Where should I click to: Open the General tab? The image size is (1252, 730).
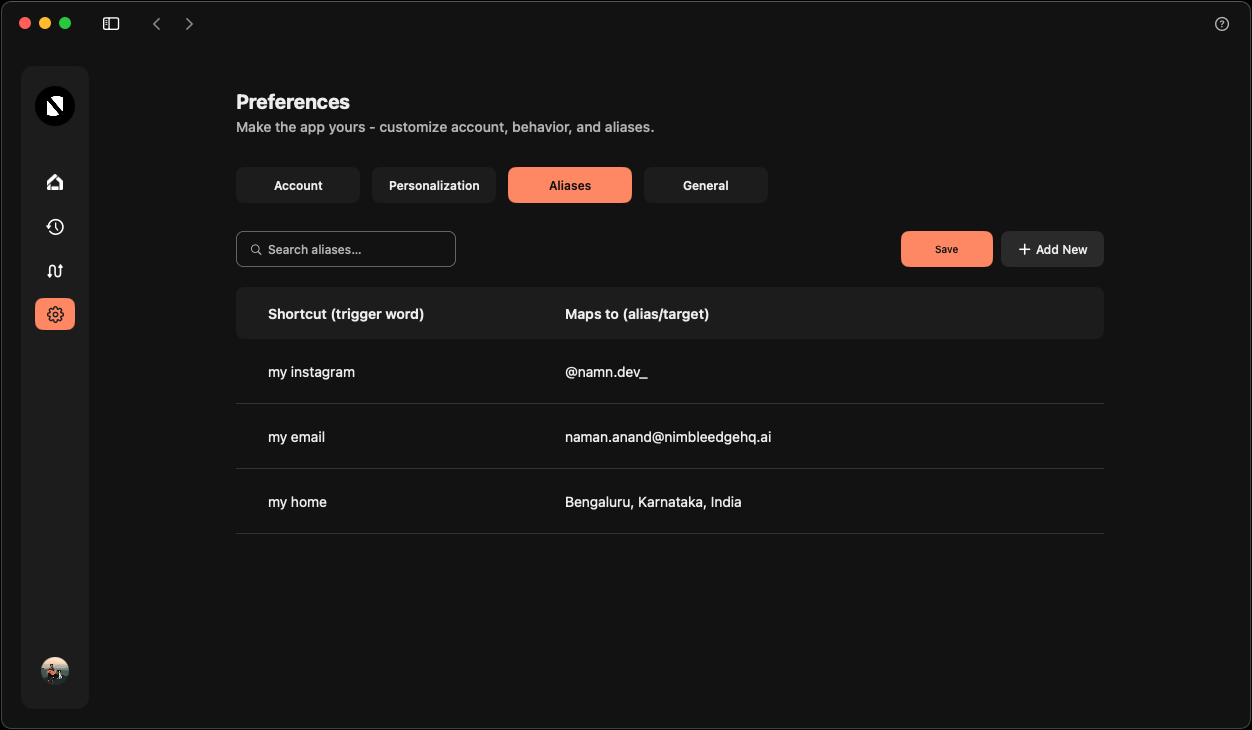pyautogui.click(x=705, y=185)
